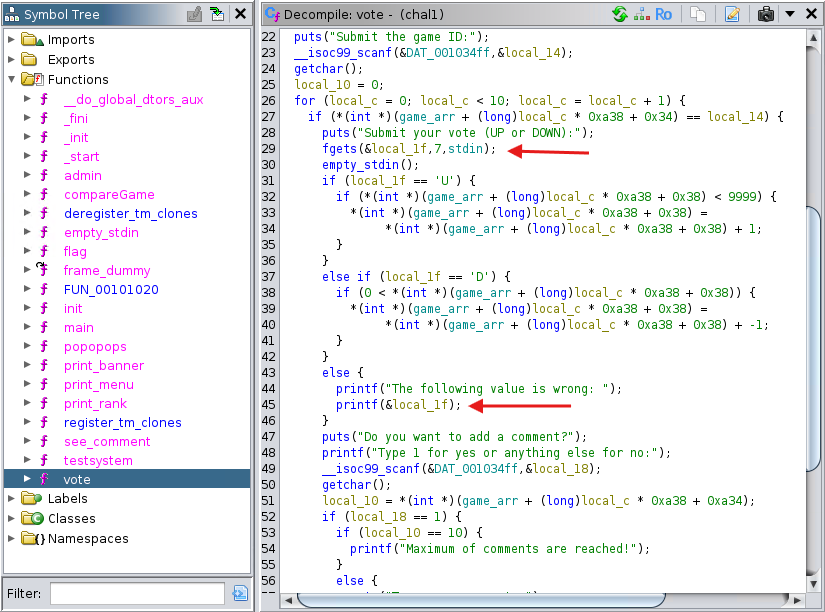Click the Symbol Tree navigate-on-selection icon

point(217,14)
